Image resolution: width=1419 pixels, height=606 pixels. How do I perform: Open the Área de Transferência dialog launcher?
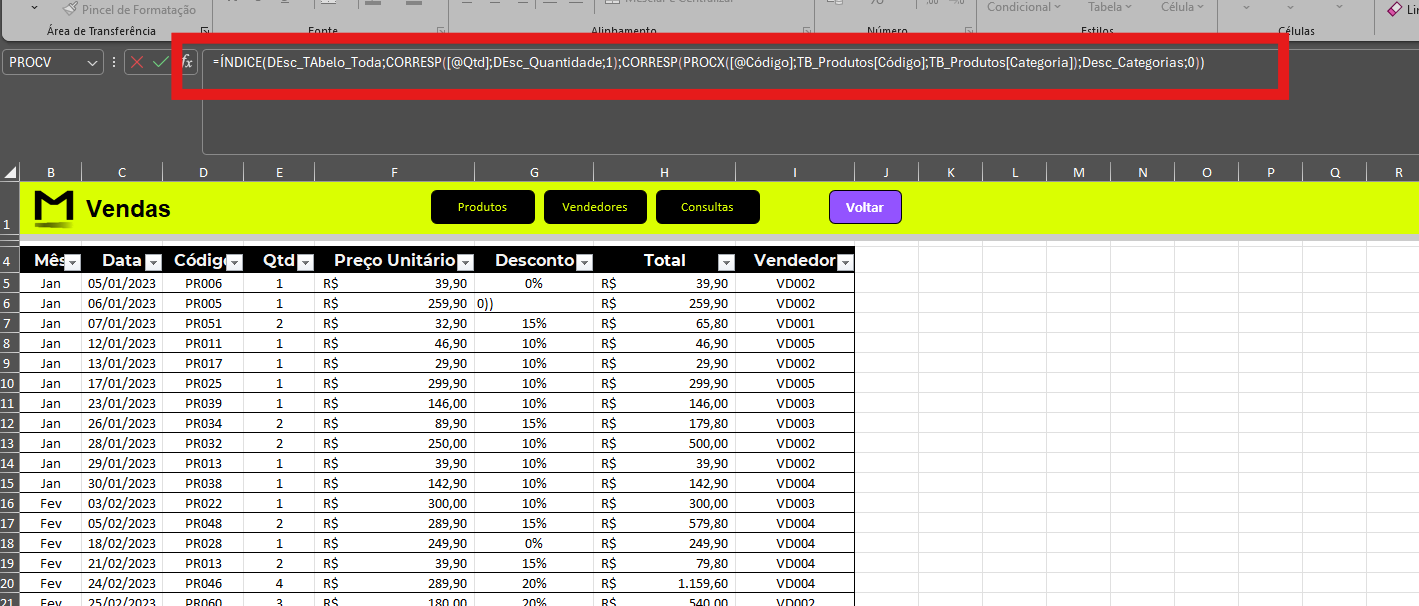pyautogui.click(x=205, y=31)
